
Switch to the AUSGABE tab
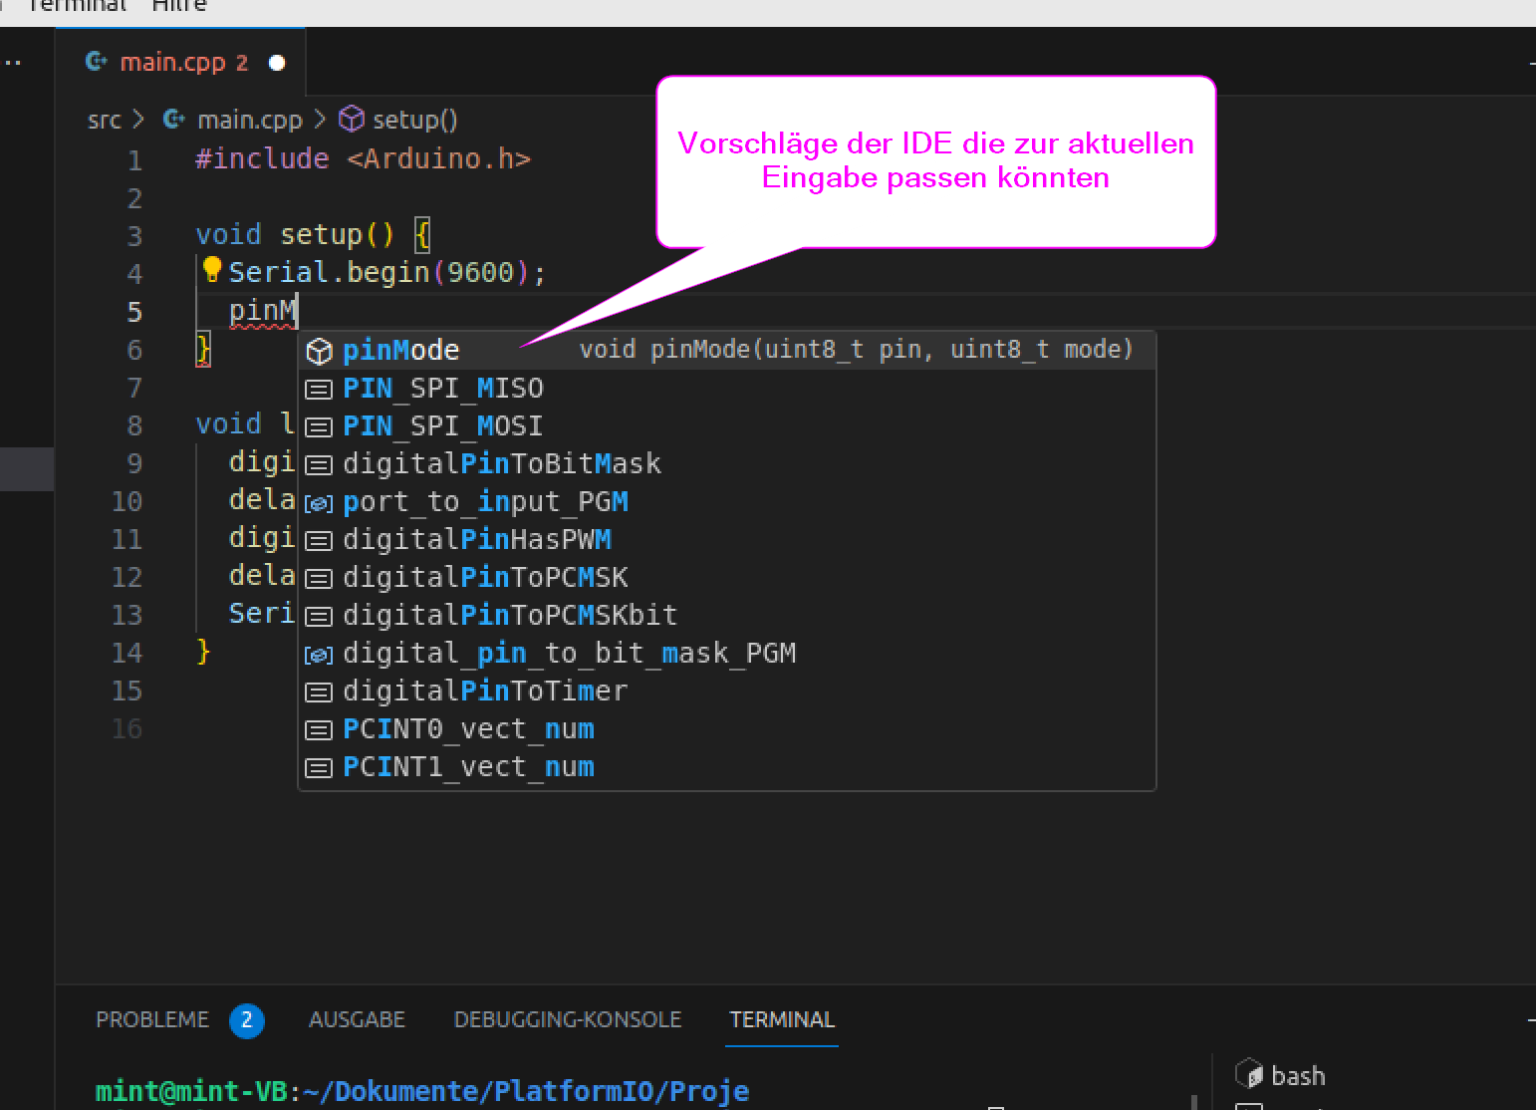coord(357,1019)
